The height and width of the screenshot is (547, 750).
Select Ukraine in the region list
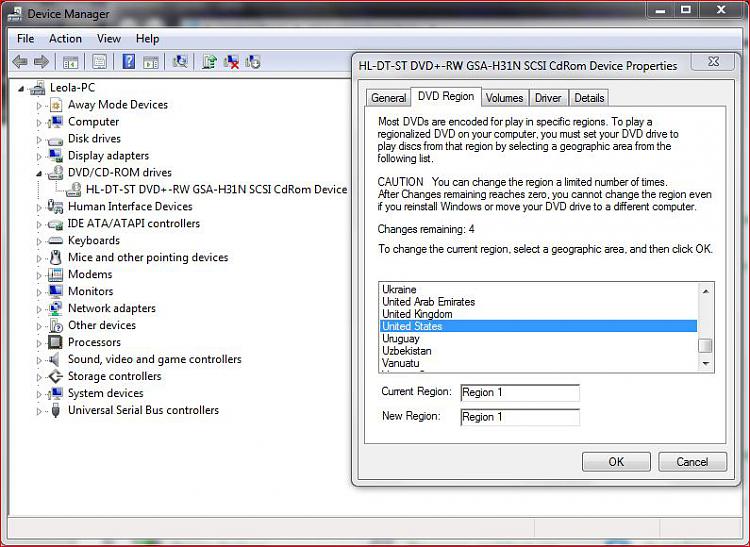click(x=539, y=289)
